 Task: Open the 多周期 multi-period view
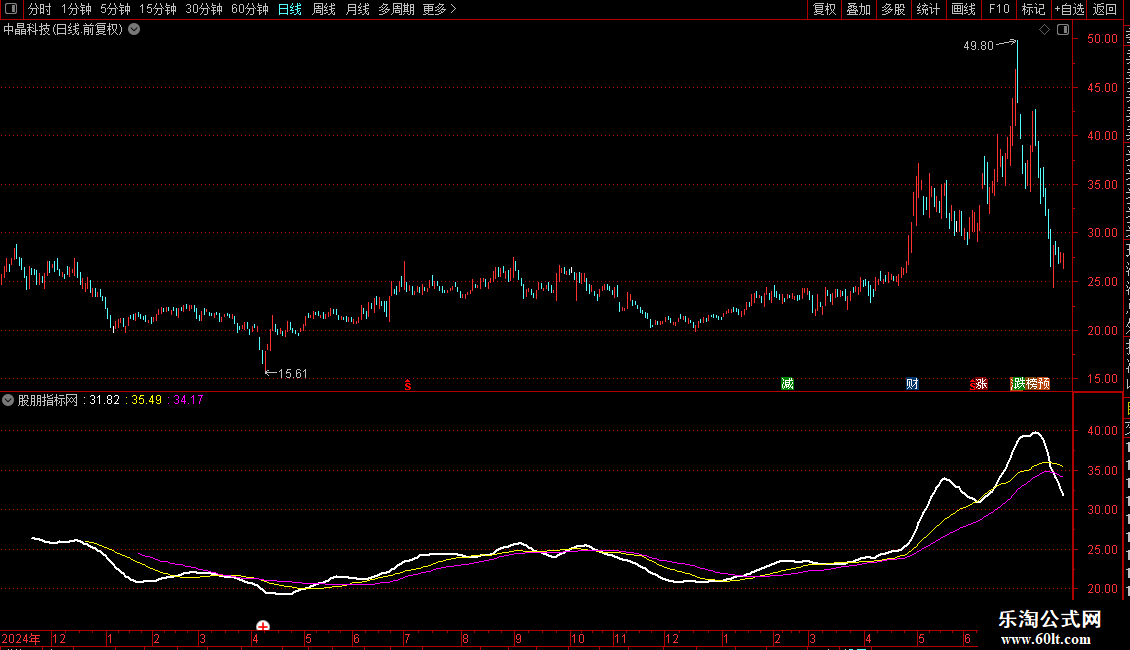[396, 9]
